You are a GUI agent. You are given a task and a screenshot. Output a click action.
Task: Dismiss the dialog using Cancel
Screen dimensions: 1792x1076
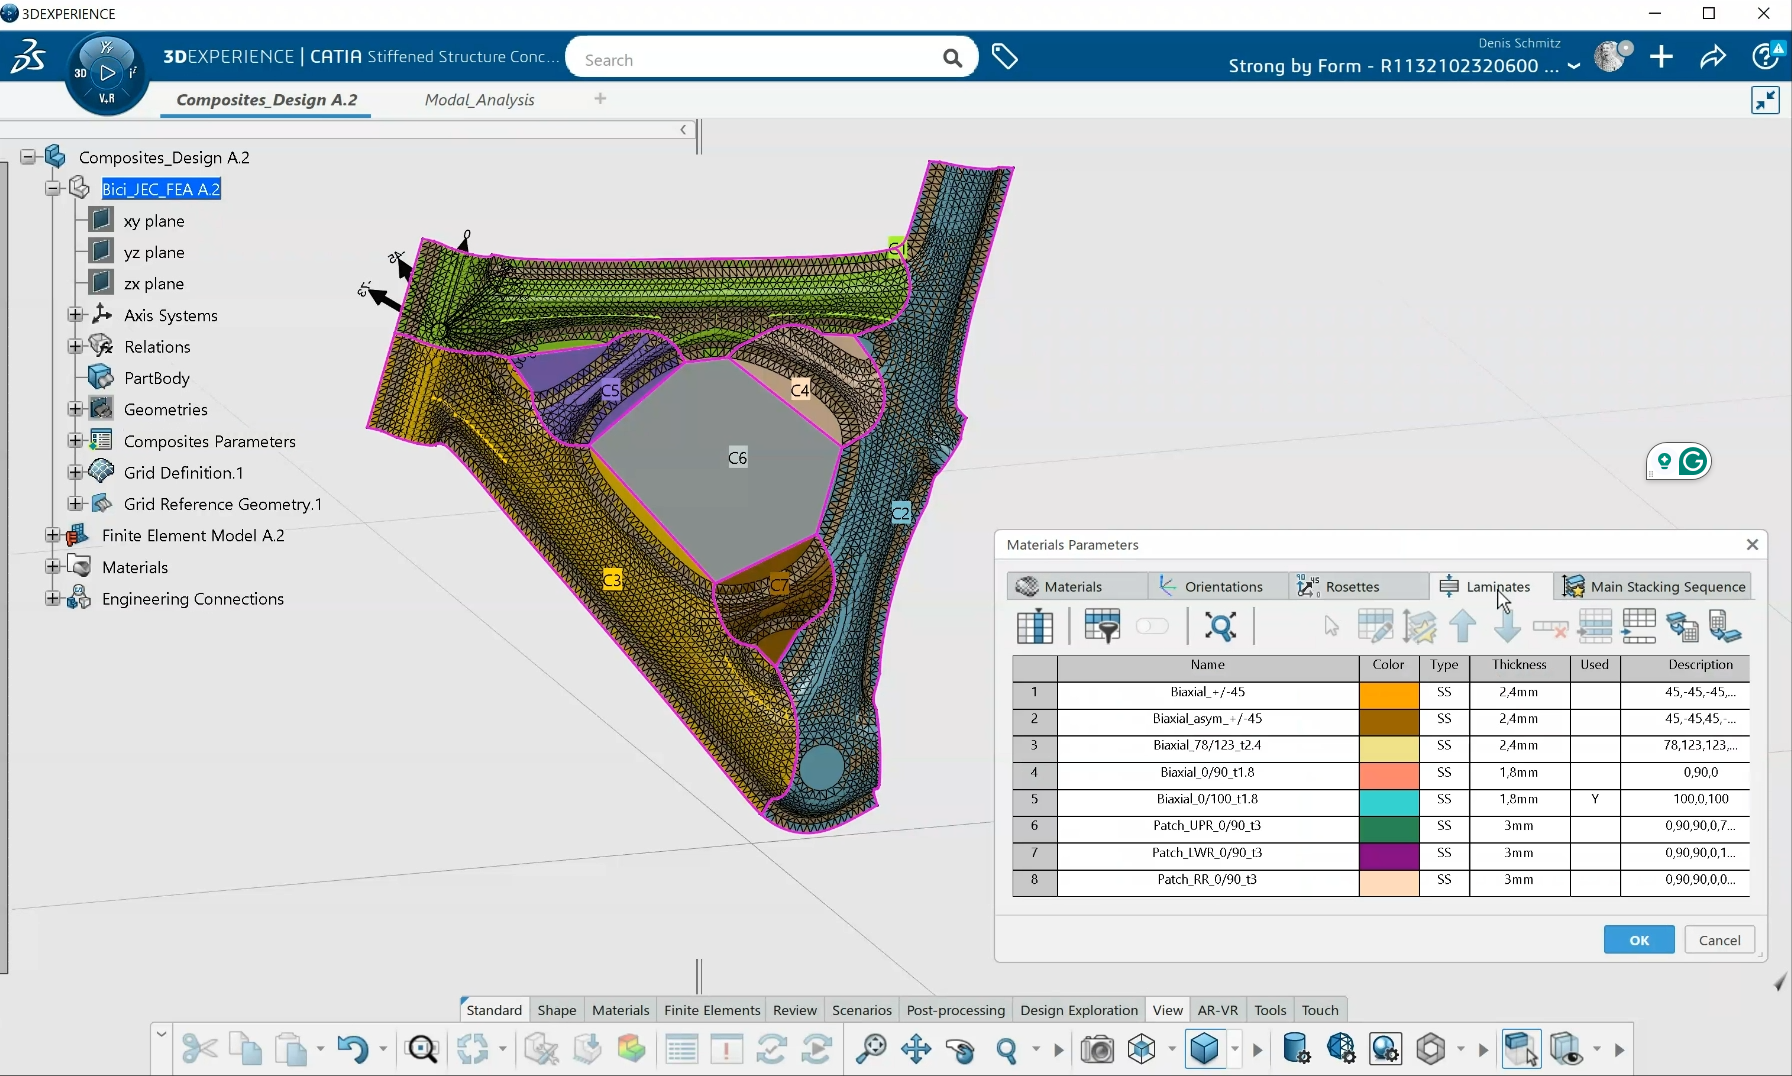pyautogui.click(x=1719, y=940)
